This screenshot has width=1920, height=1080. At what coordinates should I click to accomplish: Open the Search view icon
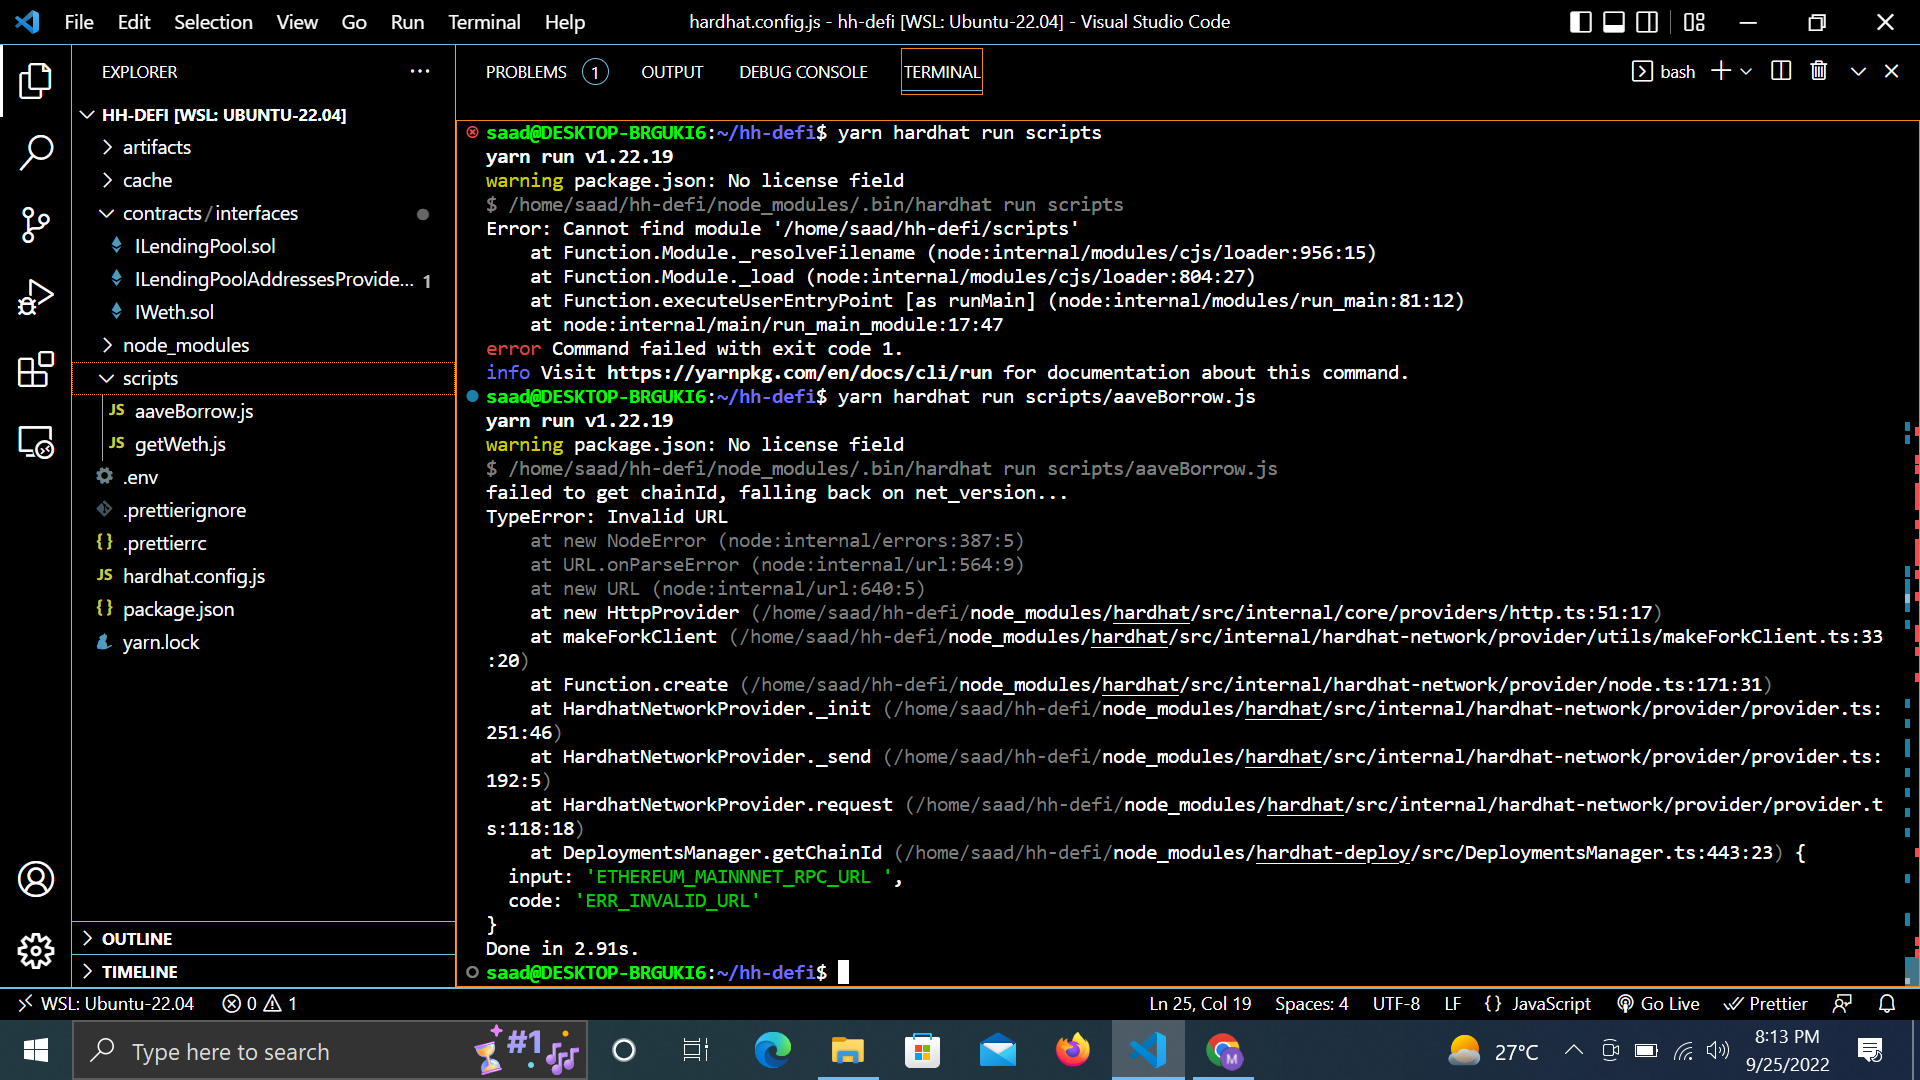tap(35, 153)
